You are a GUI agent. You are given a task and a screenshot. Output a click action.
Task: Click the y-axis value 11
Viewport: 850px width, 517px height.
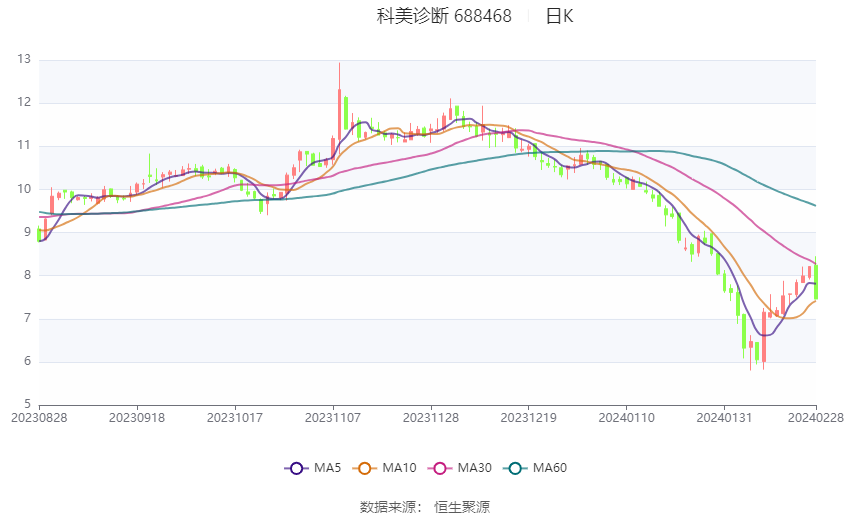(24, 145)
